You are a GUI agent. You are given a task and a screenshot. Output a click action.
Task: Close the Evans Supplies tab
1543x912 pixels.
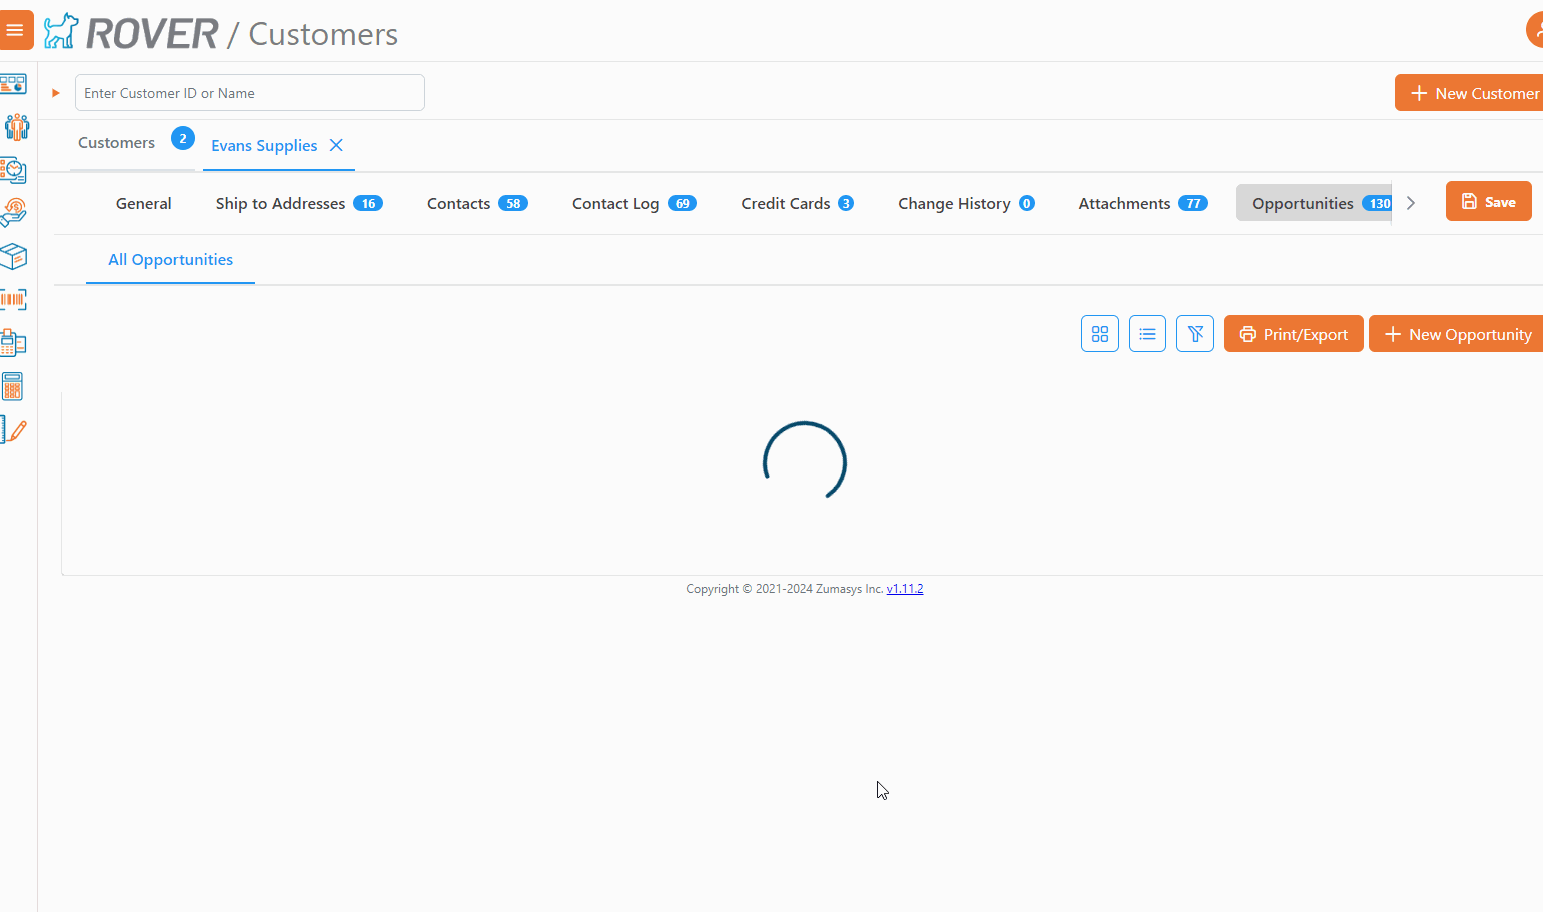tap(336, 145)
